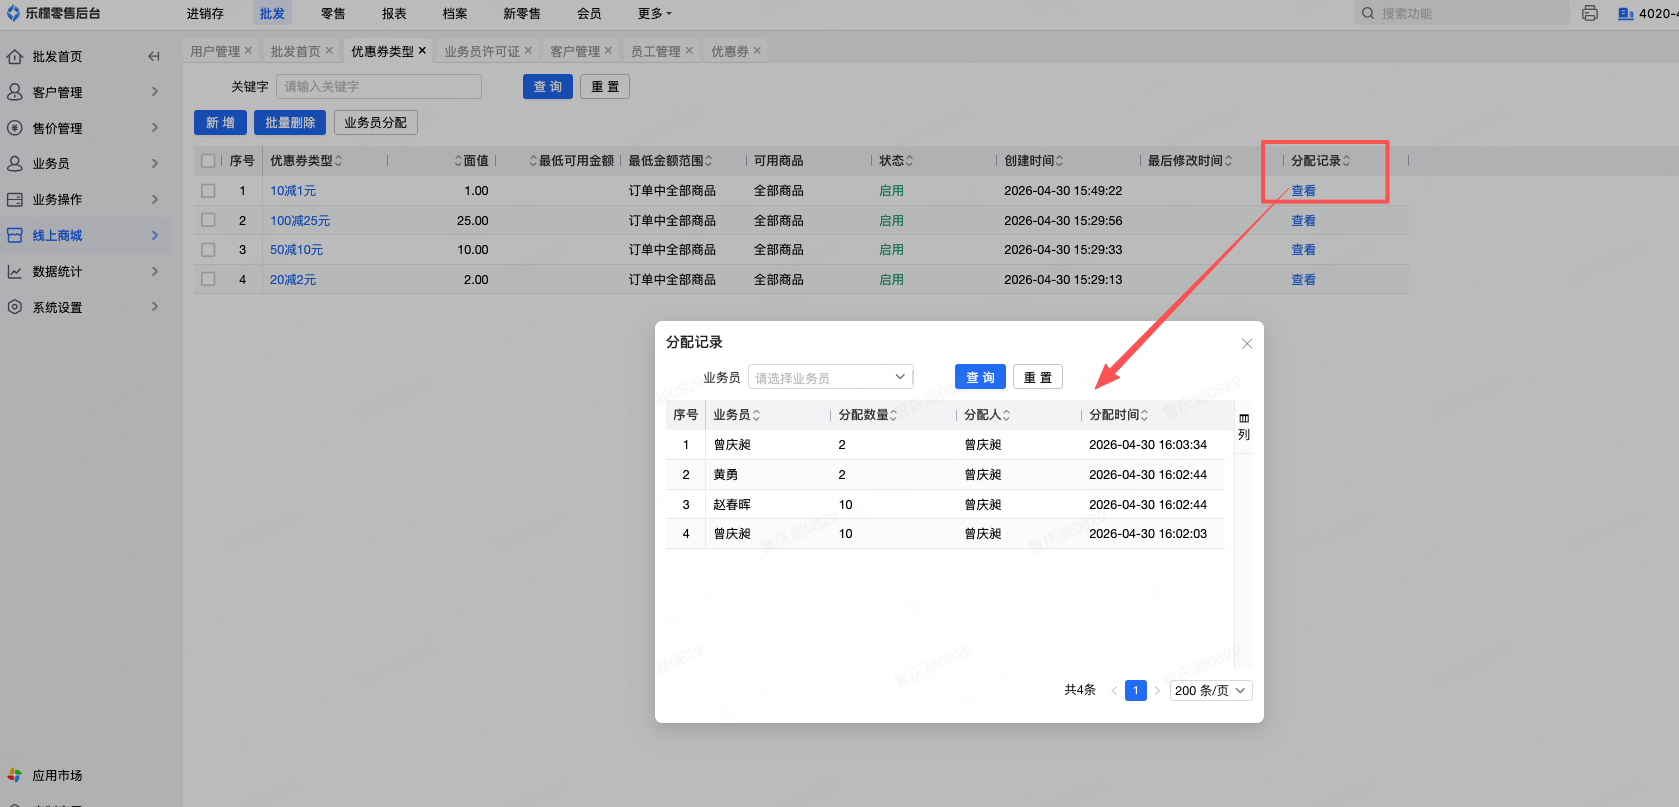Expand the 数据统计 sidebar menu

155,271
